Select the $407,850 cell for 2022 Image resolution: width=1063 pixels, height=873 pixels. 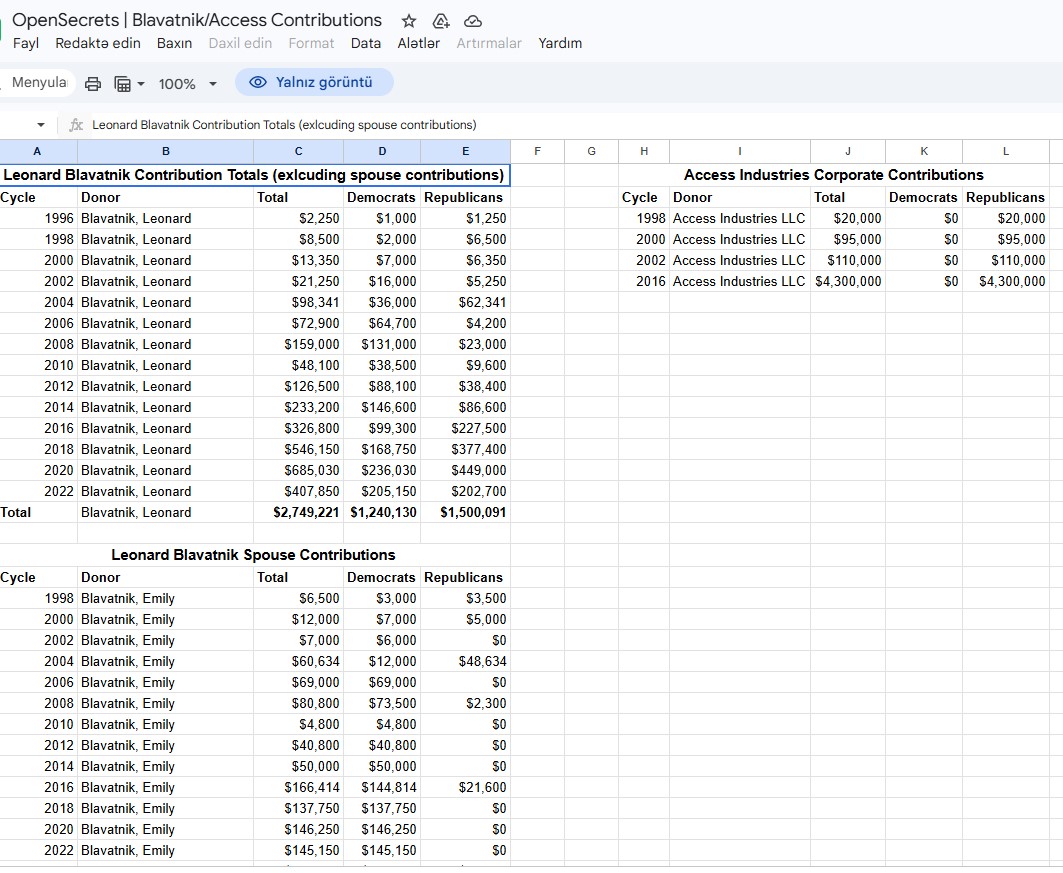coord(298,491)
